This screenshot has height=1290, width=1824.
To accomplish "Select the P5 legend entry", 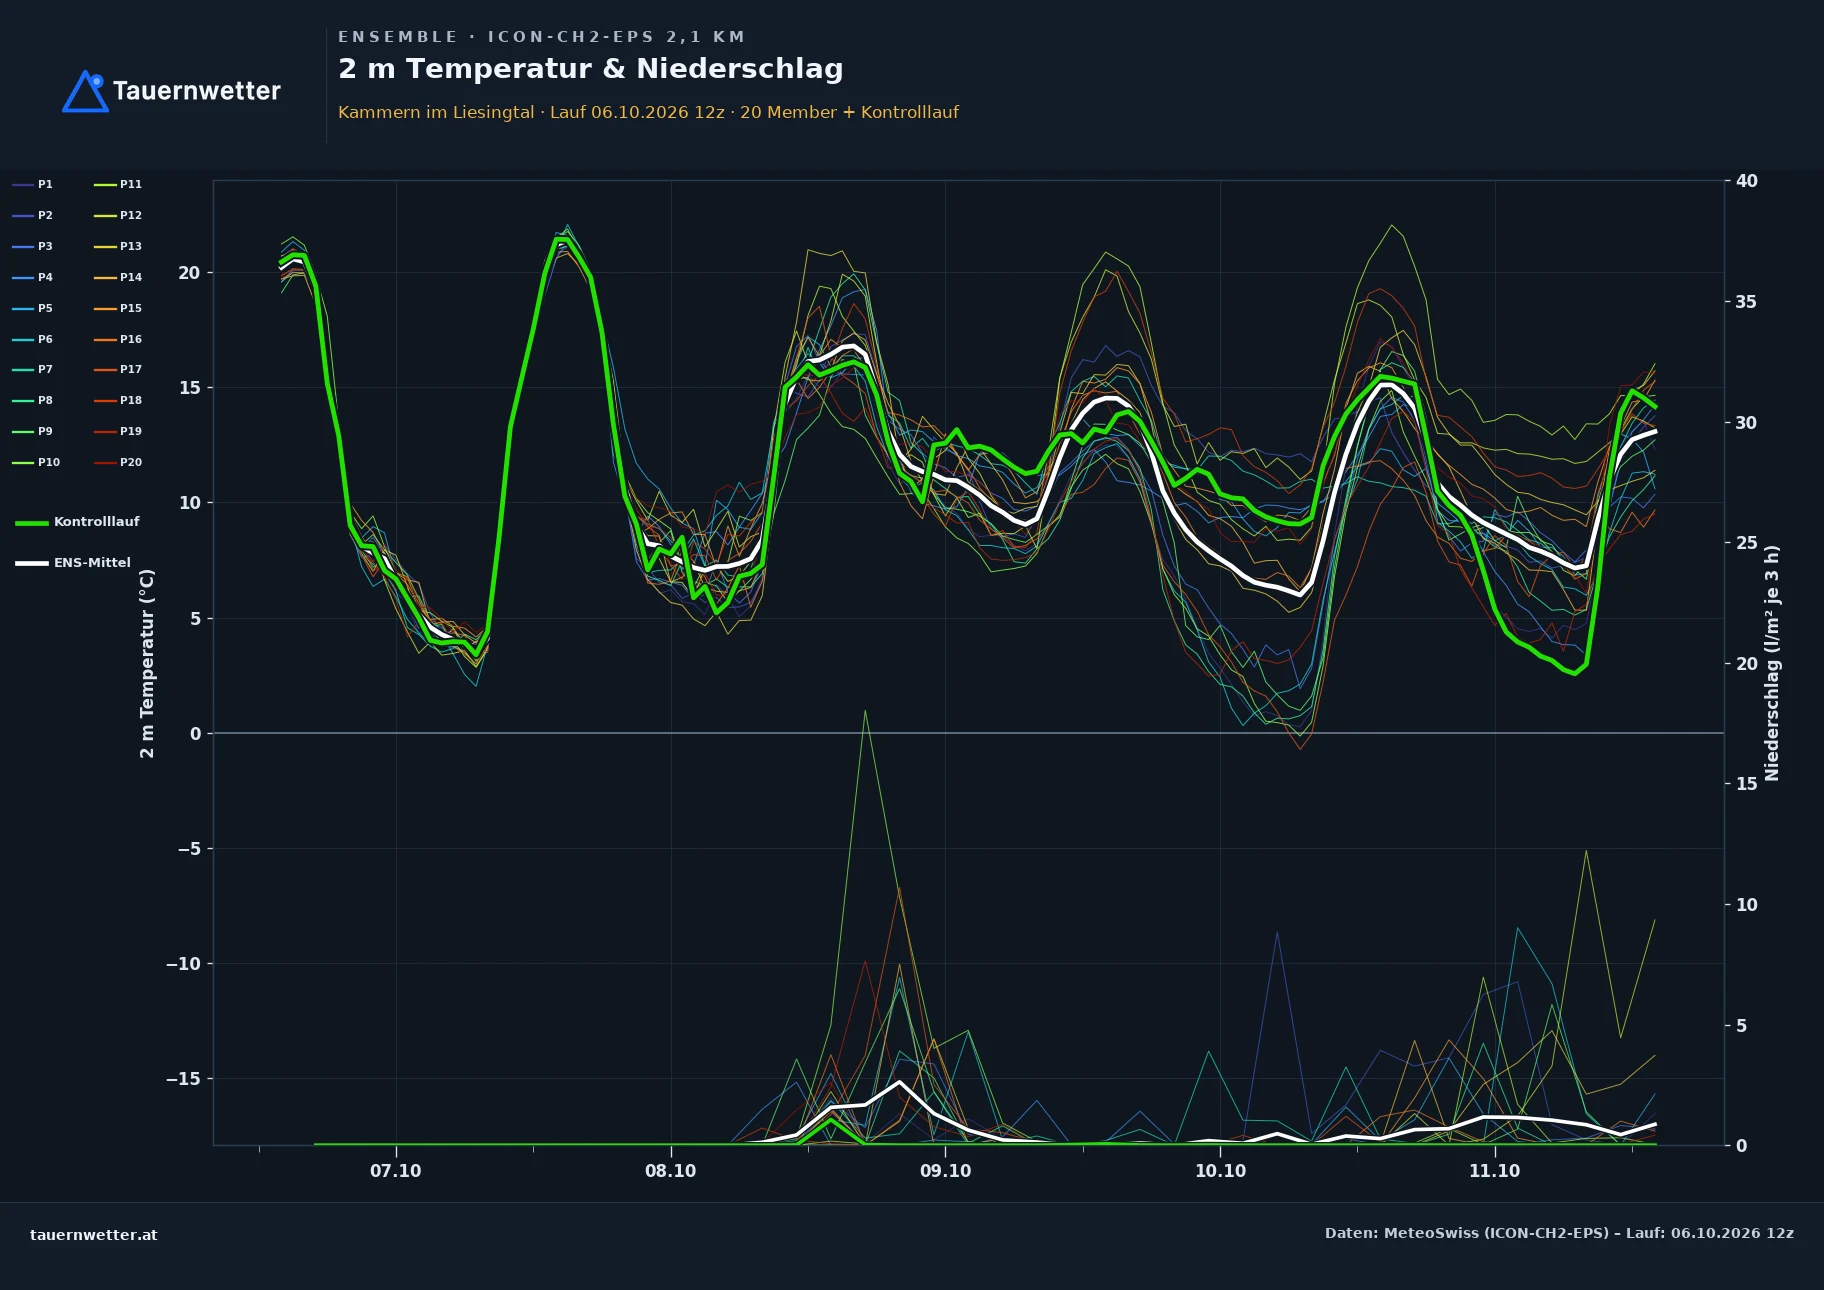I will (x=33, y=308).
